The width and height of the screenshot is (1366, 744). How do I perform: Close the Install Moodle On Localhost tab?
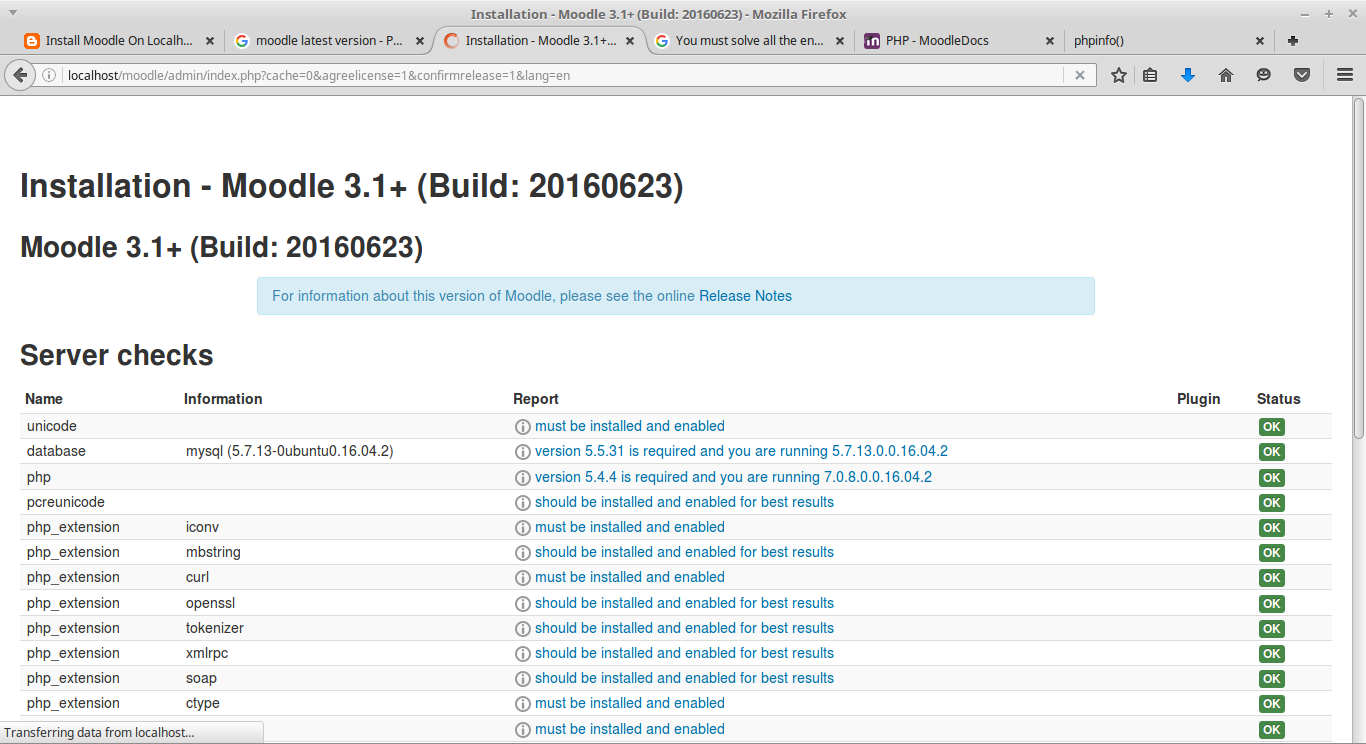pos(210,41)
